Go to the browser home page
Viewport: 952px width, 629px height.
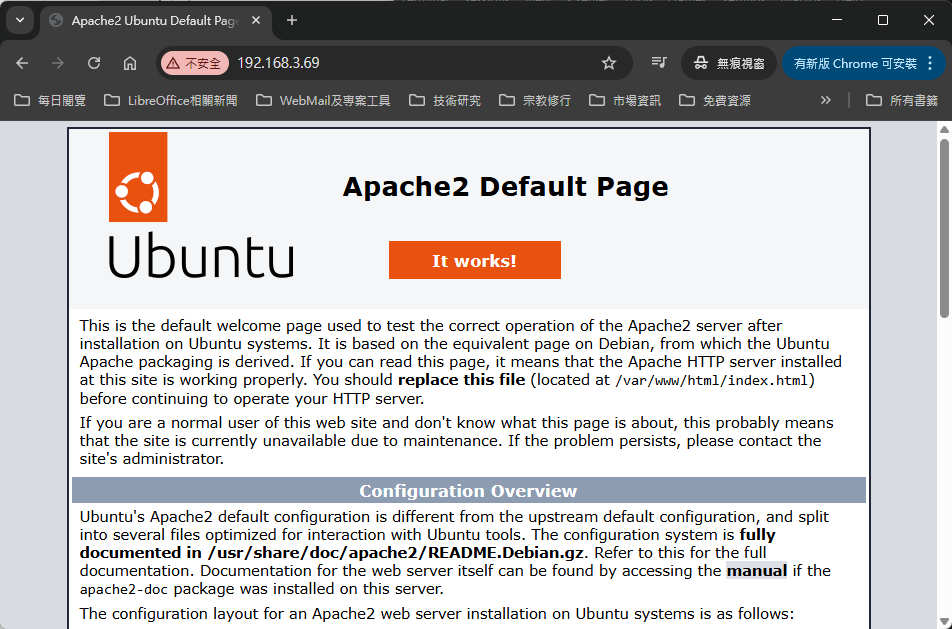tap(130, 63)
